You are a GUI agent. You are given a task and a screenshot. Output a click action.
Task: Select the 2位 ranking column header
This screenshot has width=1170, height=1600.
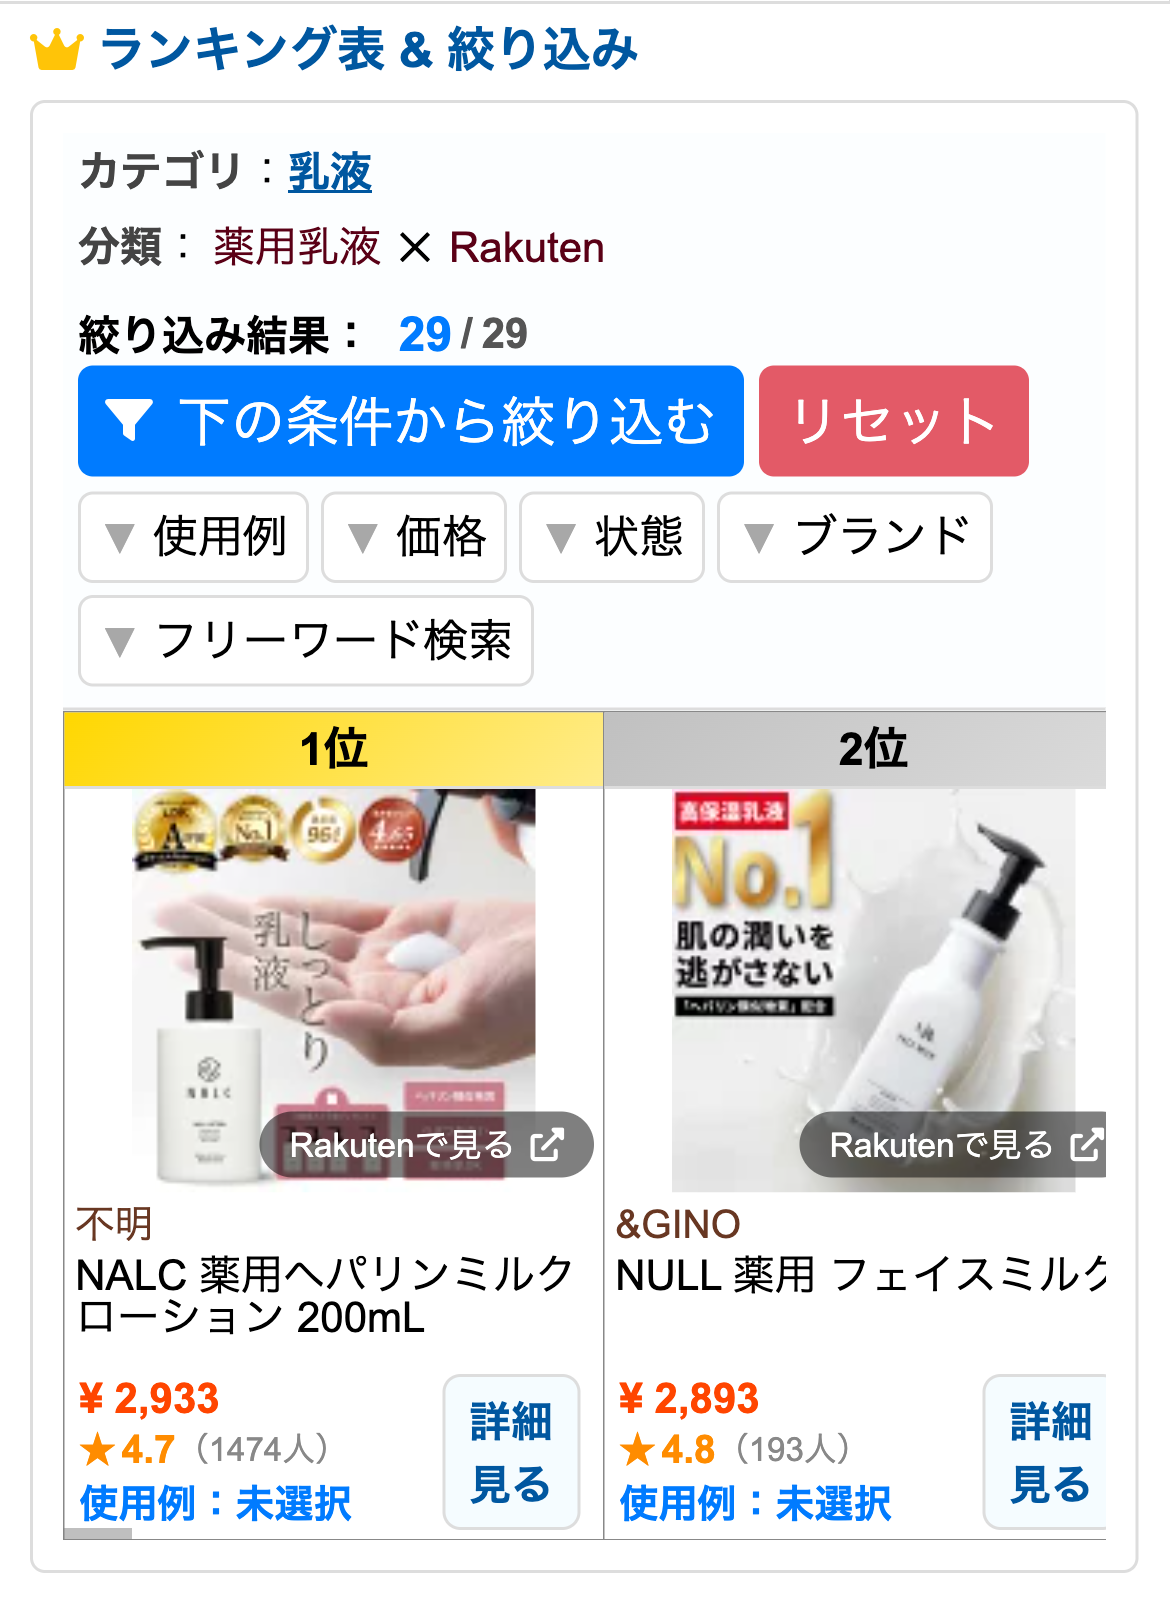point(856,748)
